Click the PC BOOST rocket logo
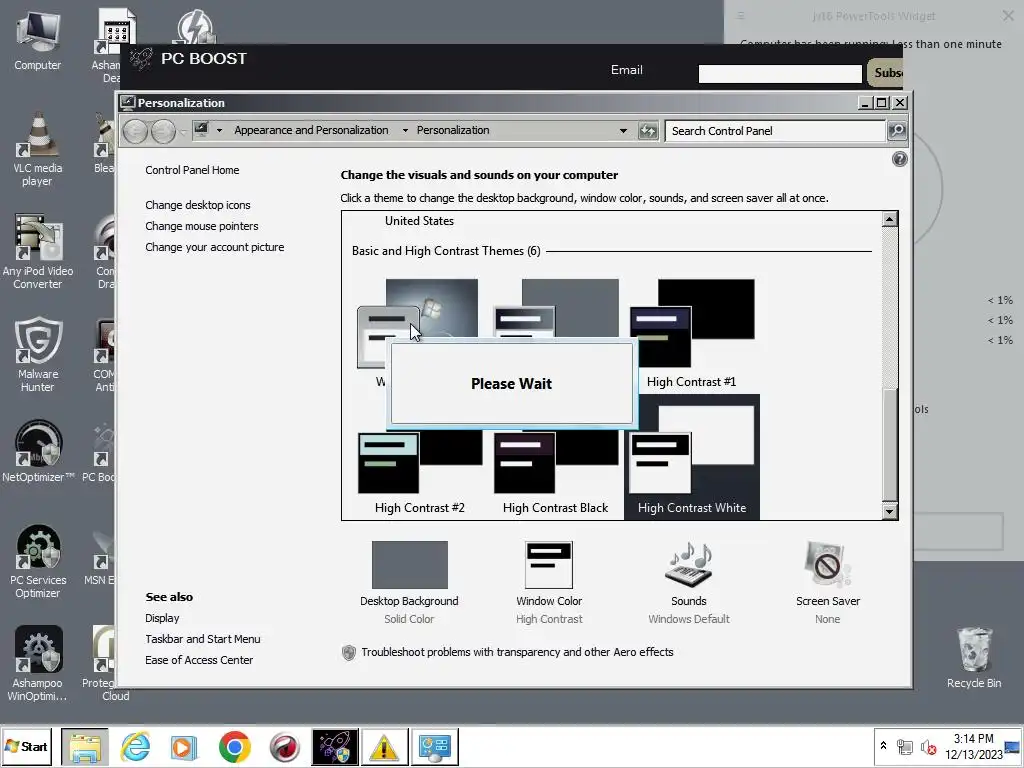Image resolution: width=1024 pixels, height=768 pixels. (141, 59)
